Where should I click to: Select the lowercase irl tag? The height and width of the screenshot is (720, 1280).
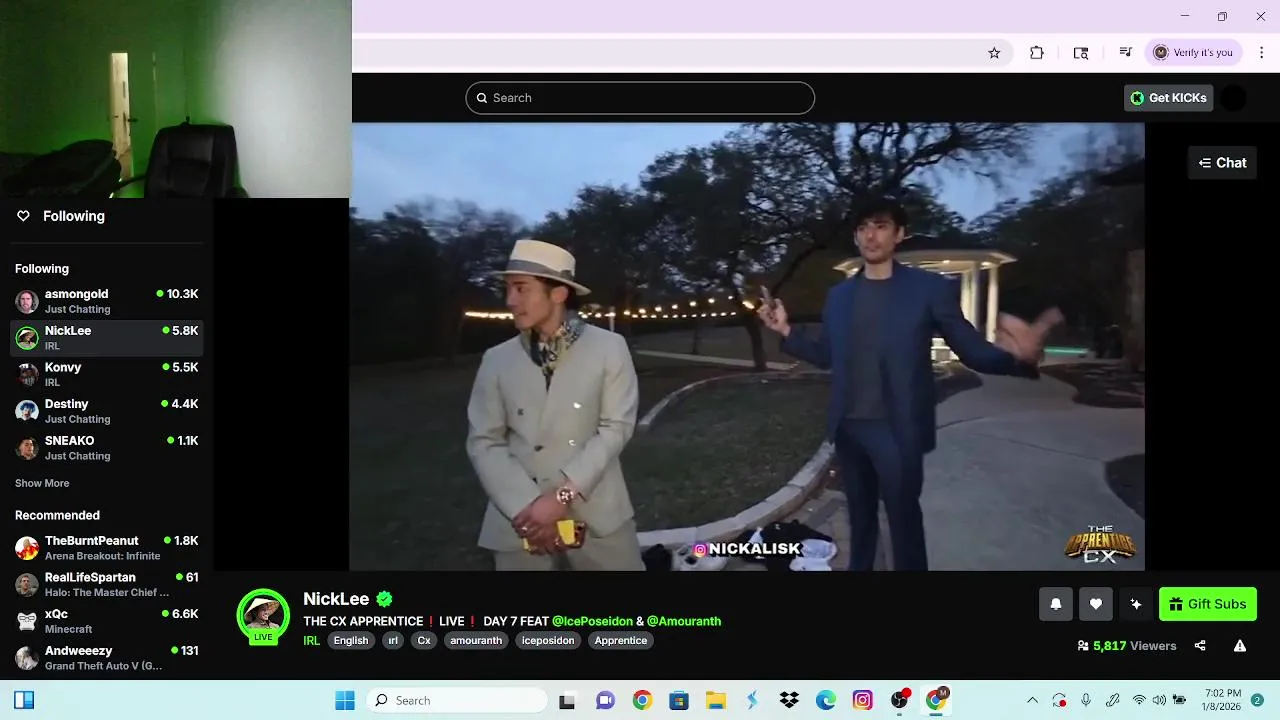[393, 641]
